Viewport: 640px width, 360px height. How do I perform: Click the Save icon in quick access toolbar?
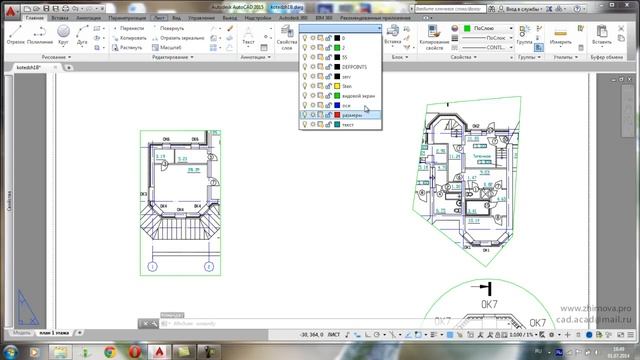[46, 9]
